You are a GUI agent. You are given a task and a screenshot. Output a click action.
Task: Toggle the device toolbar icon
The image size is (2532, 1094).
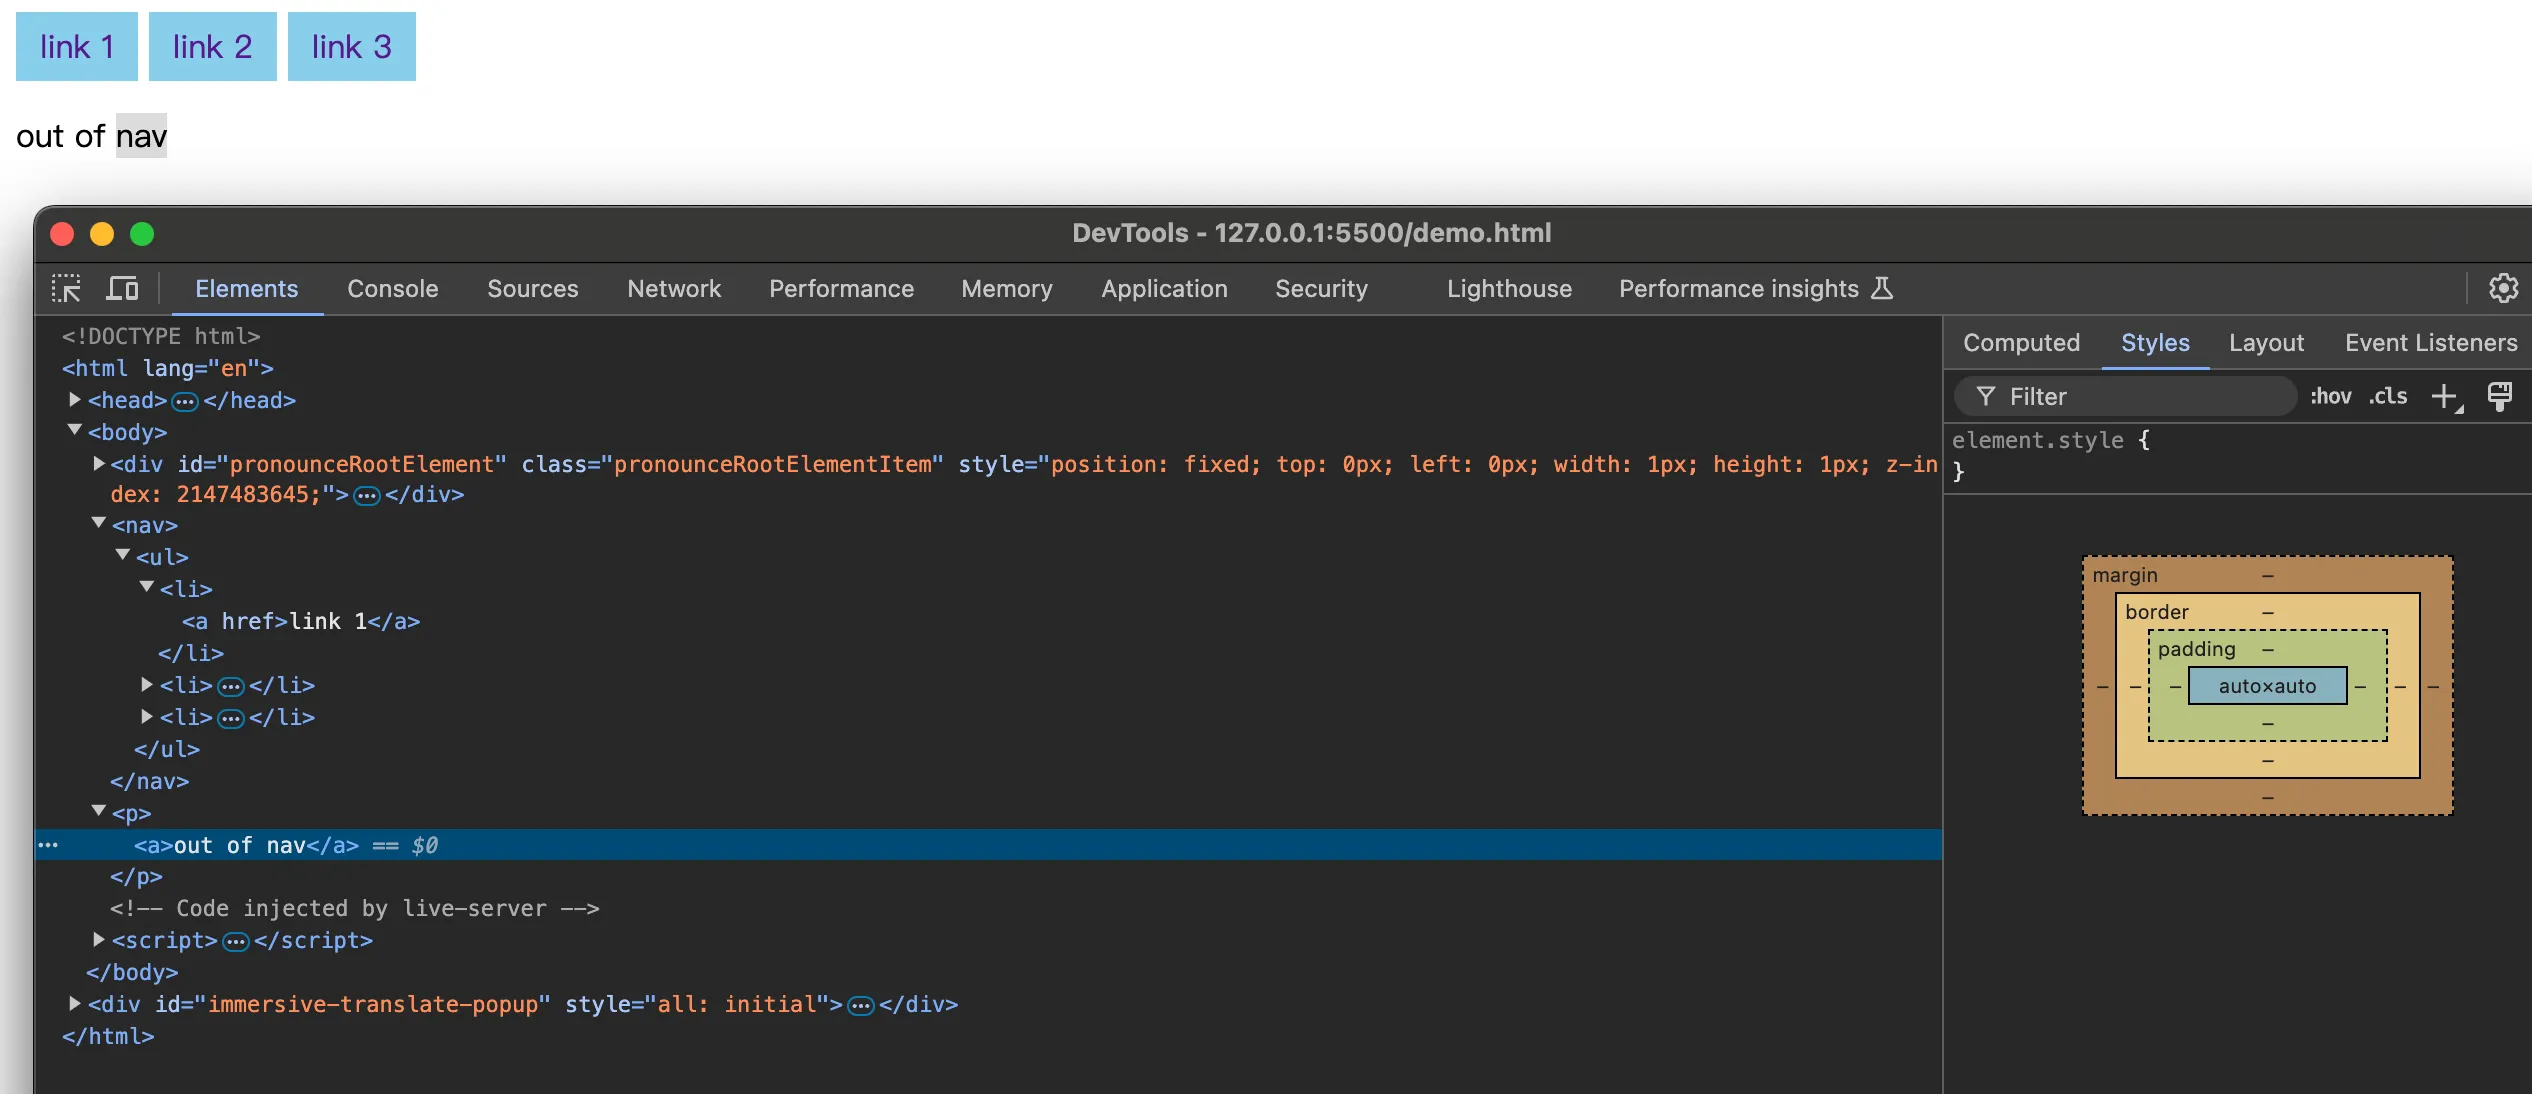(122, 289)
